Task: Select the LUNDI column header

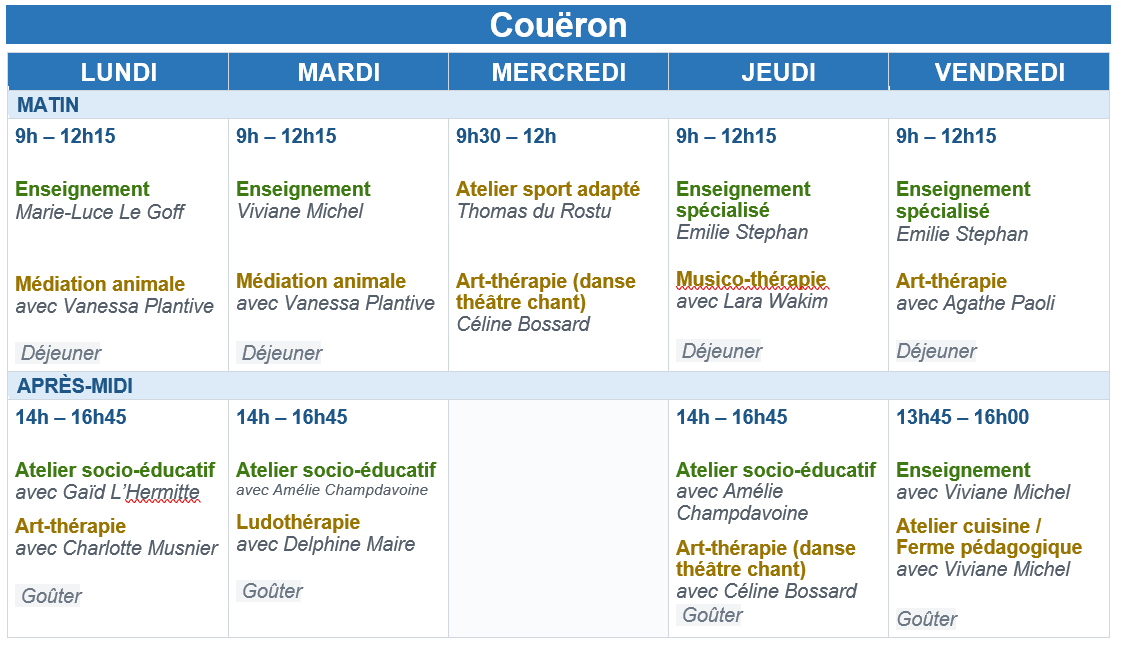Action: pyautogui.click(x=118, y=72)
